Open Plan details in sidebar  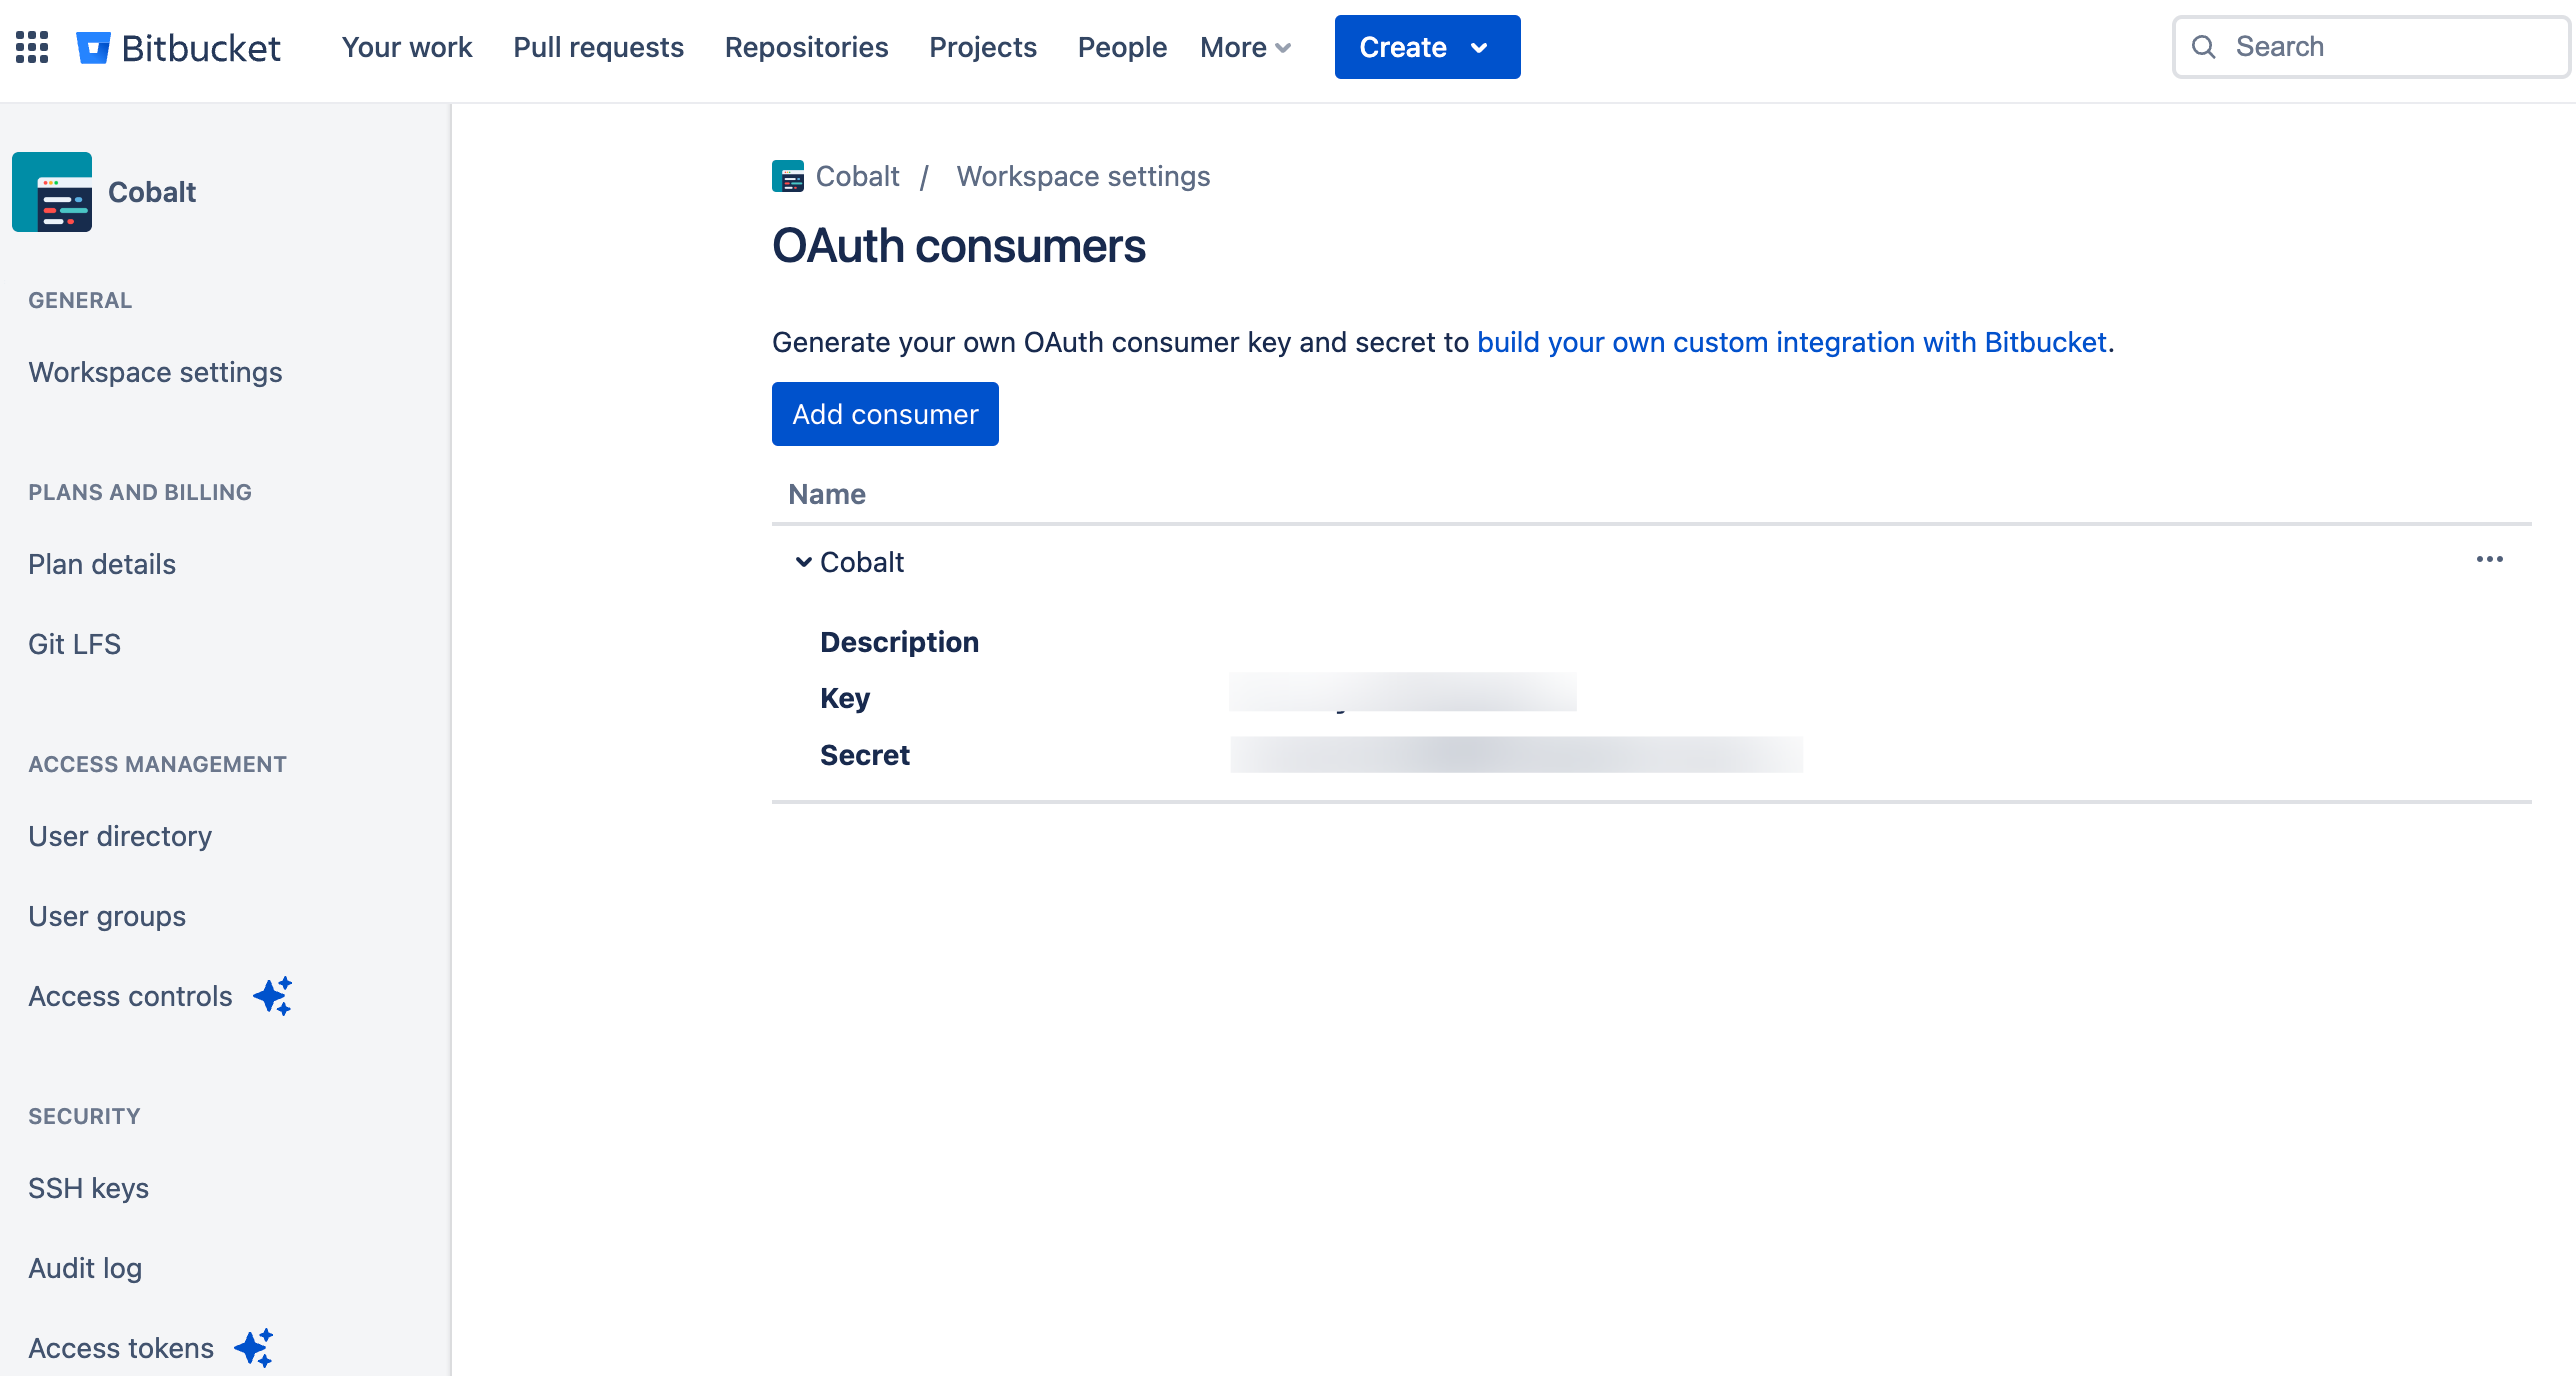(x=102, y=564)
